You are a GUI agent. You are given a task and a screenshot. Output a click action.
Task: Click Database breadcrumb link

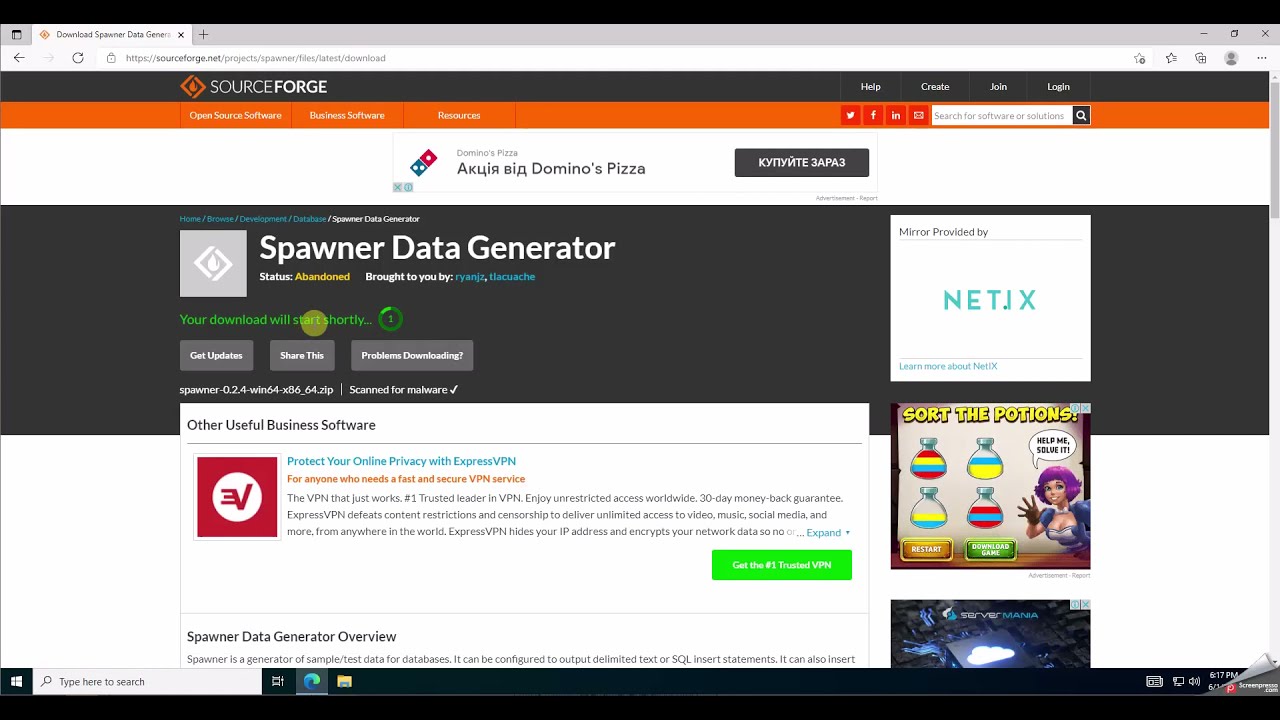(309, 219)
